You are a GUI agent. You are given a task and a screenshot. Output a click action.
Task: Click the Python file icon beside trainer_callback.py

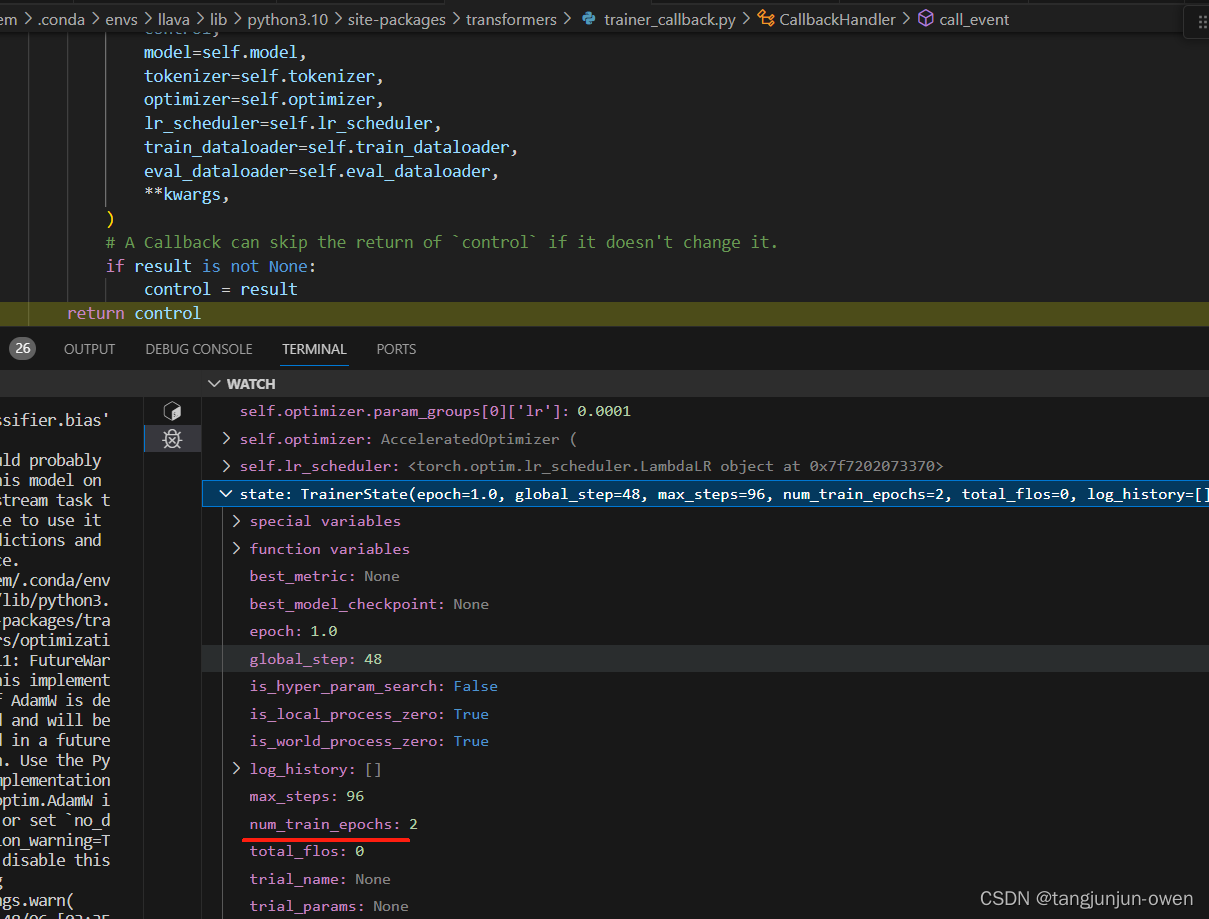coord(589,19)
